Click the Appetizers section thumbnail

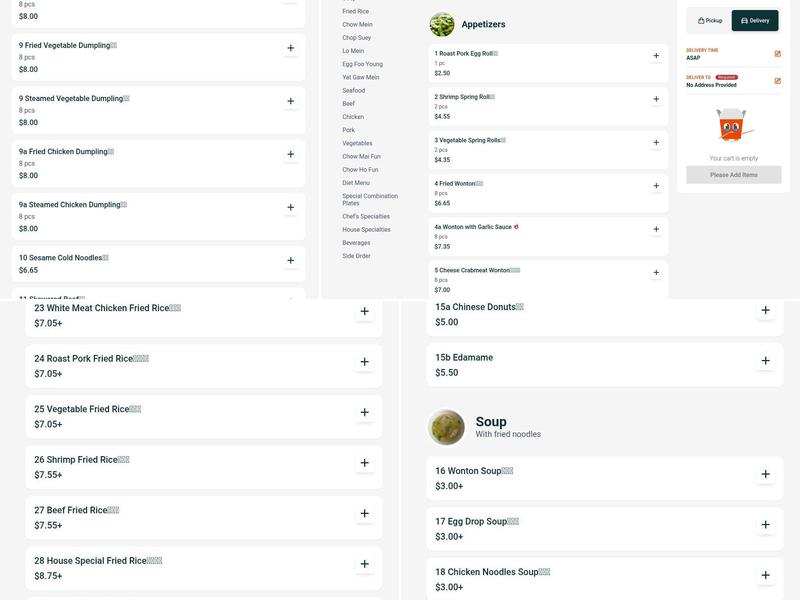(442, 25)
